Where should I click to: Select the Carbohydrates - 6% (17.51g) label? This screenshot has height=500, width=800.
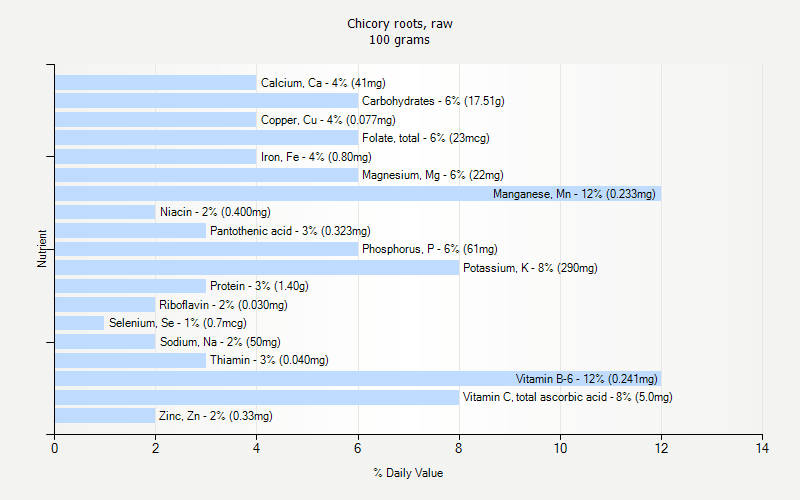coord(433,101)
